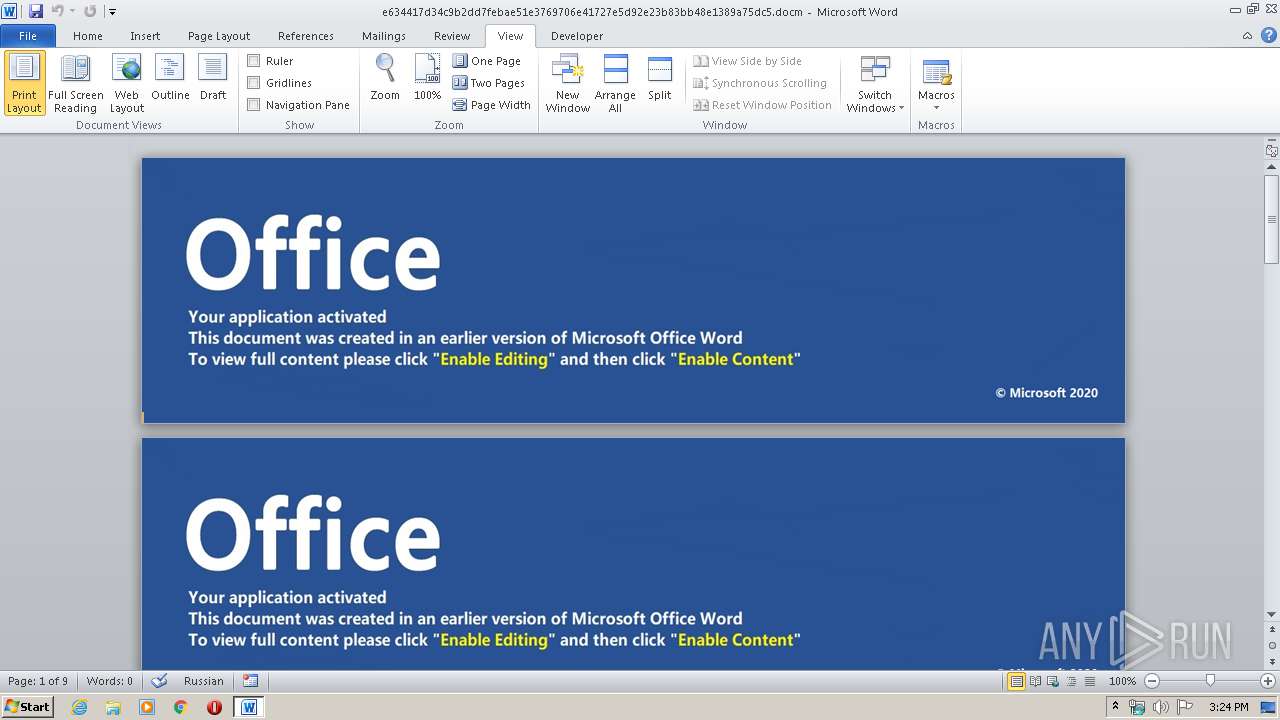Click Redo in quick access toolbar
Viewport: 1280px width, 720px height.
pos(90,11)
